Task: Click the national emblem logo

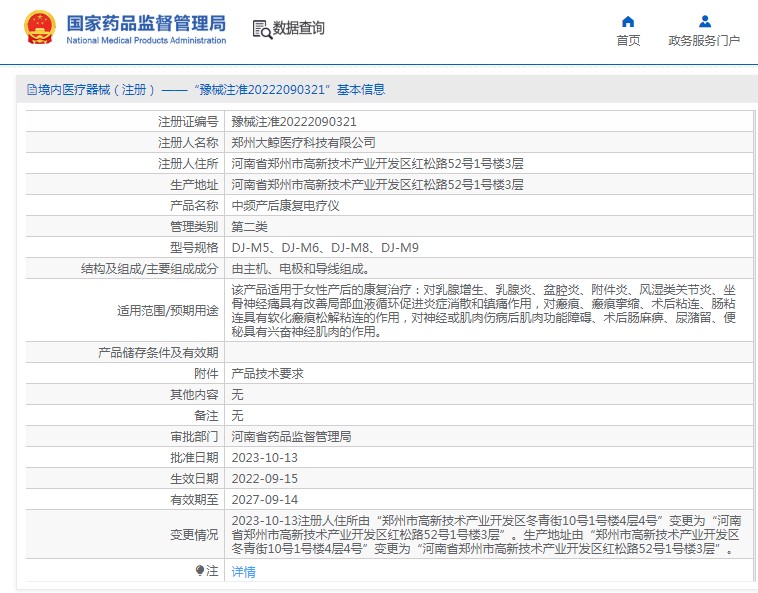Action: [x=40, y=28]
